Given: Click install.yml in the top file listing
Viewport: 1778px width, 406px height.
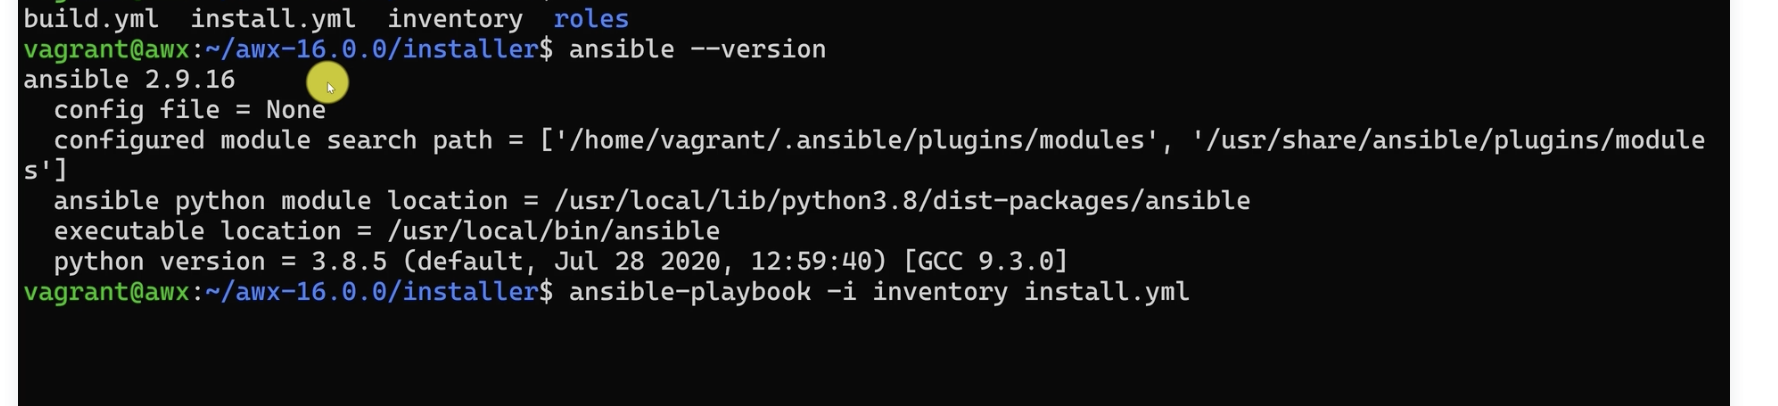Looking at the screenshot, I should pos(272,19).
